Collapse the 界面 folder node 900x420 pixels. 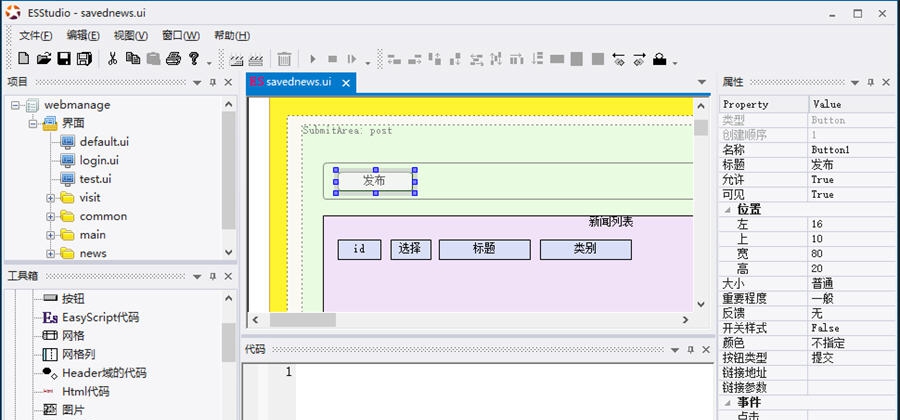pos(33,123)
